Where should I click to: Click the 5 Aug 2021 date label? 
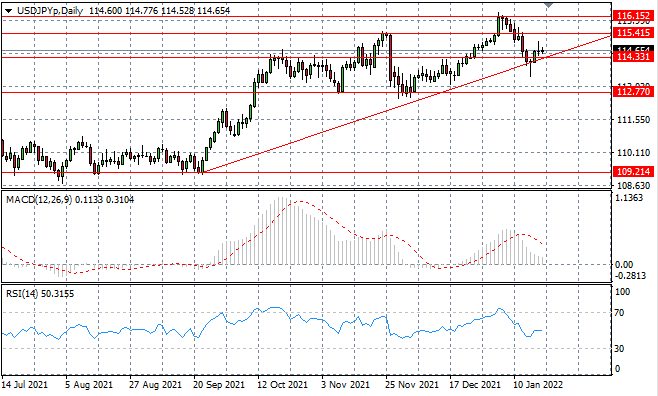tap(89, 385)
